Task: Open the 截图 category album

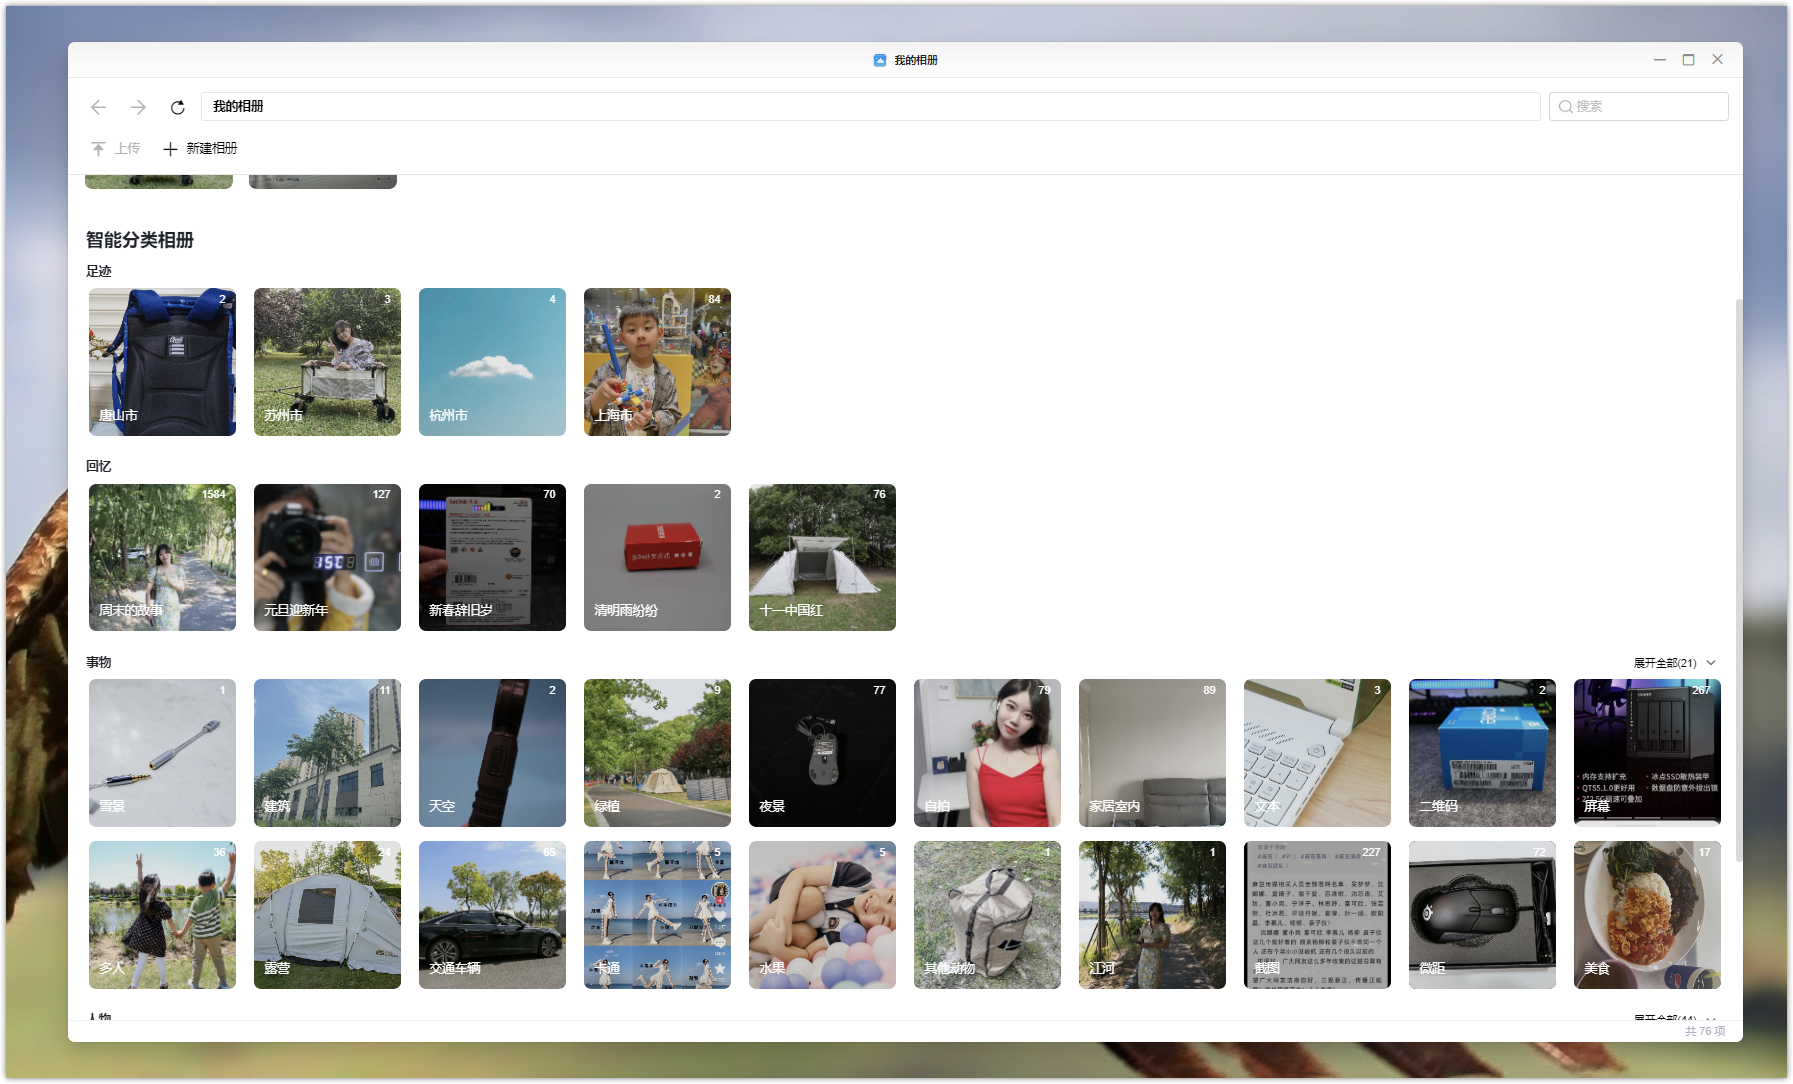Action: point(1317,915)
